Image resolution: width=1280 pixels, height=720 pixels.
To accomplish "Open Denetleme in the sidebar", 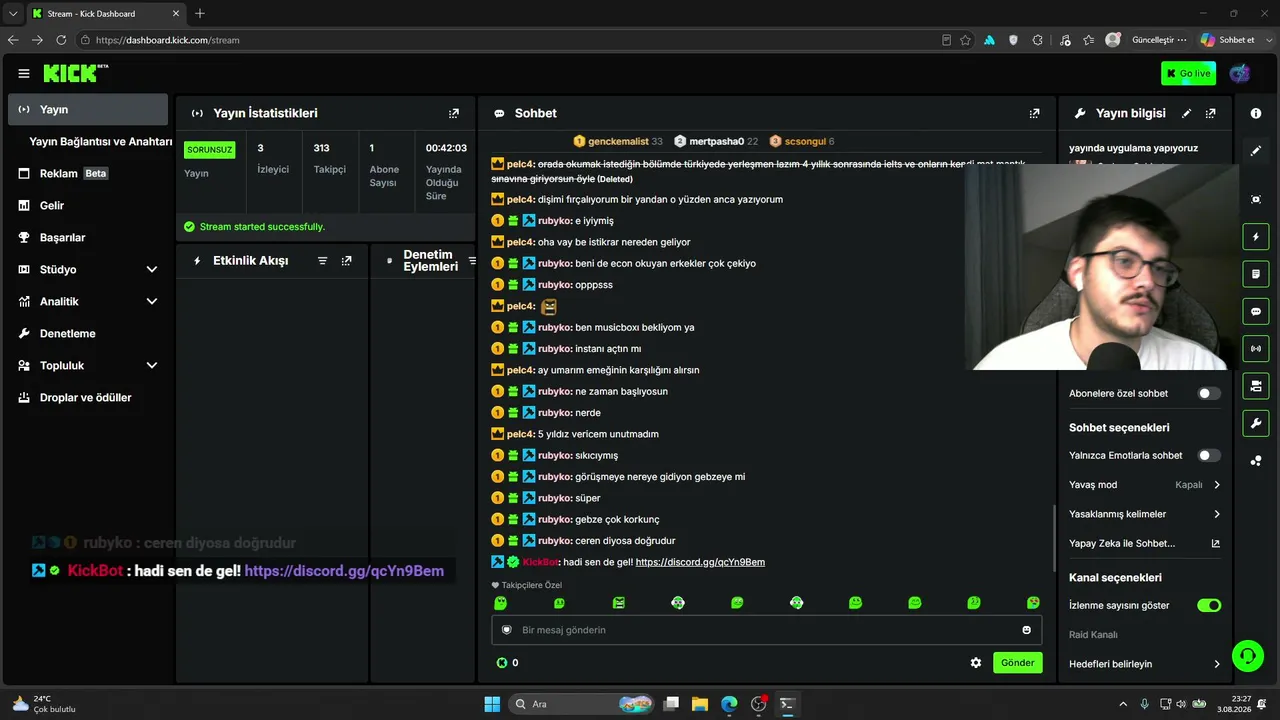I will point(88,333).
